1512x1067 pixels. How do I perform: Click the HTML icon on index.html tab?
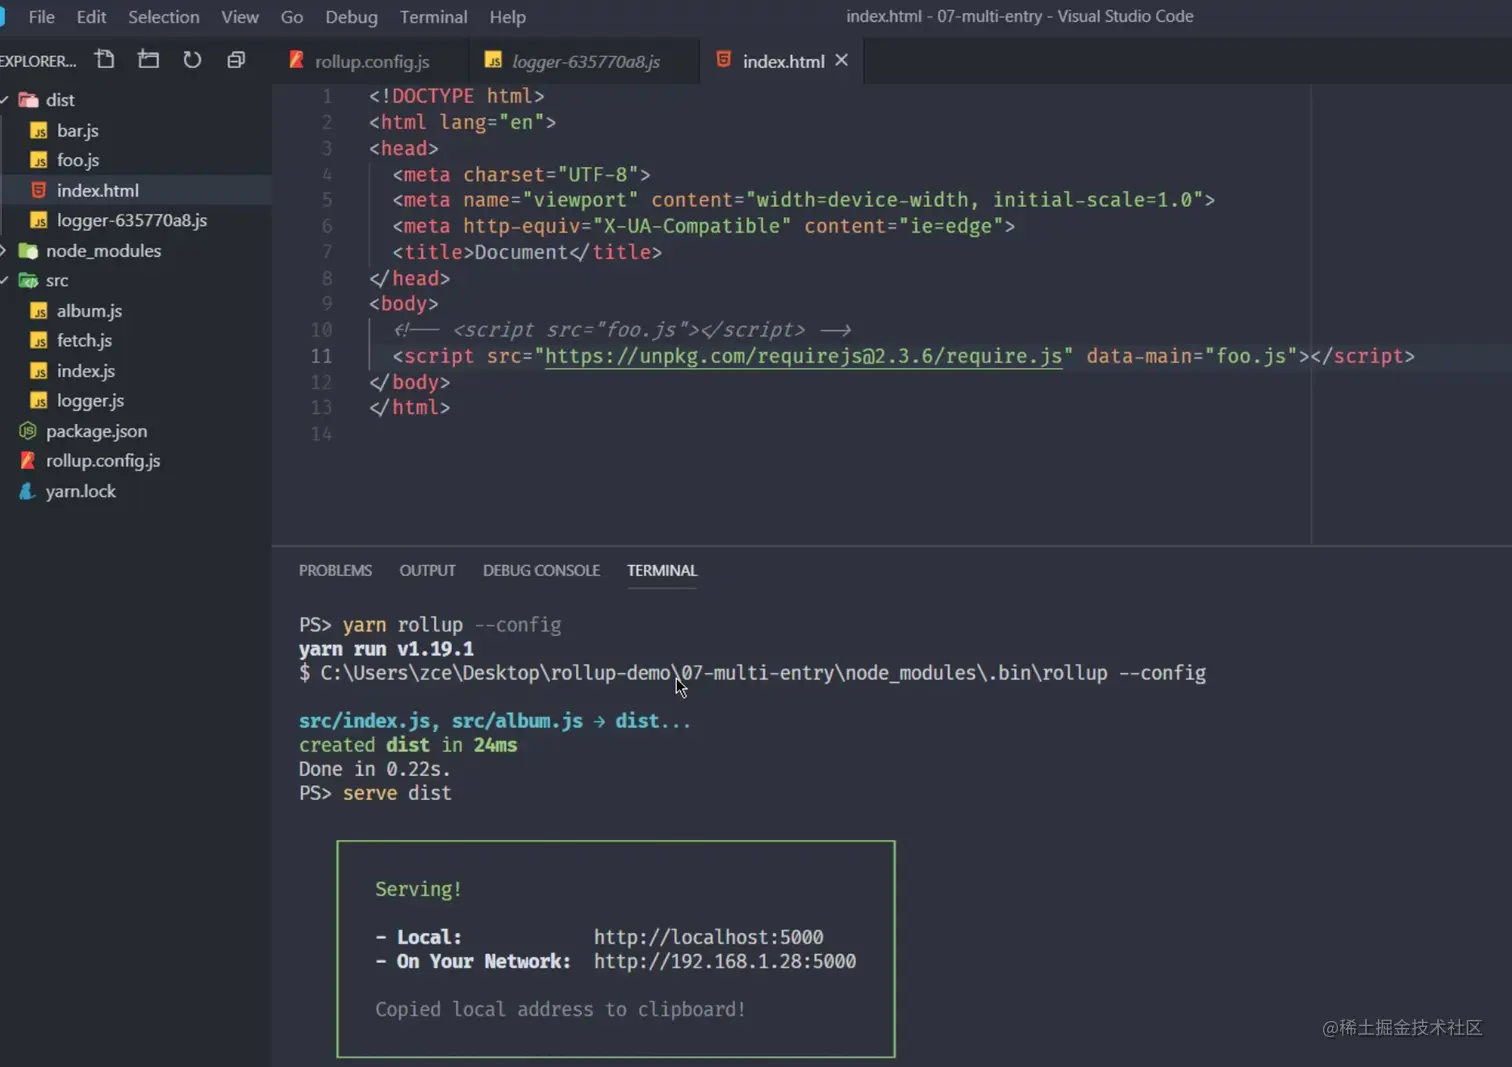(723, 60)
